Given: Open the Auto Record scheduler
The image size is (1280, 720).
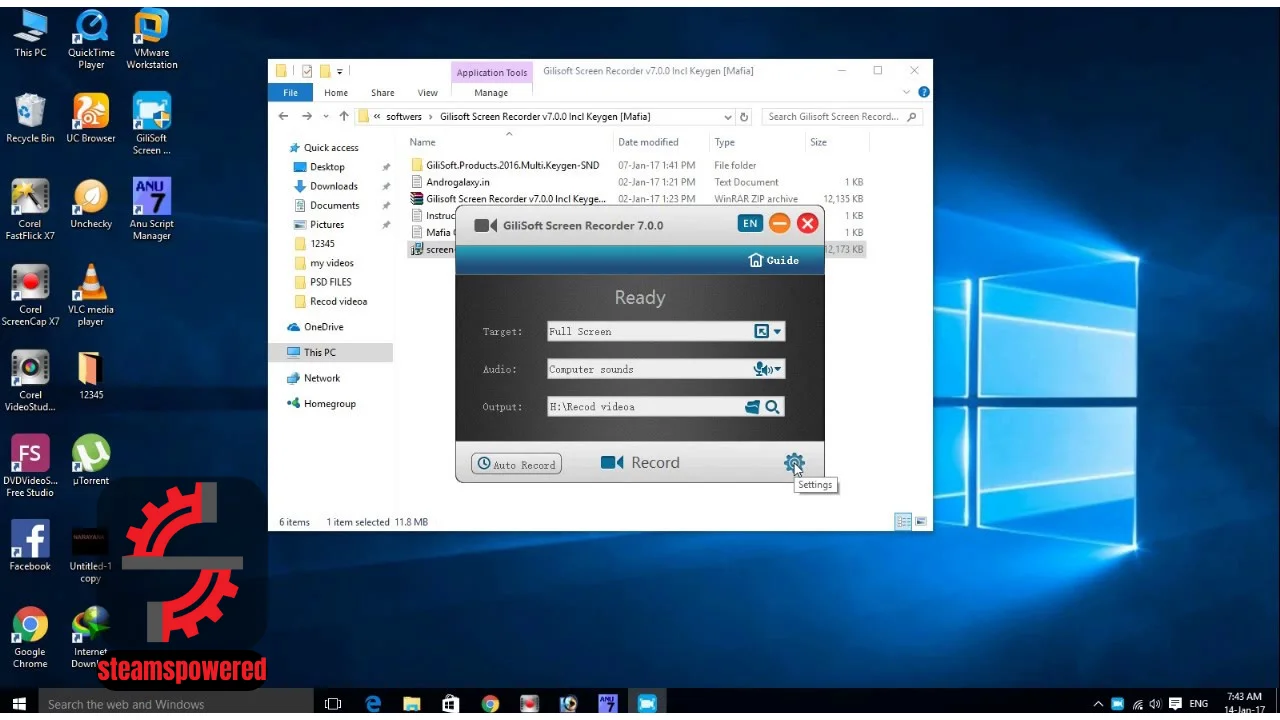Looking at the screenshot, I should pyautogui.click(x=517, y=464).
